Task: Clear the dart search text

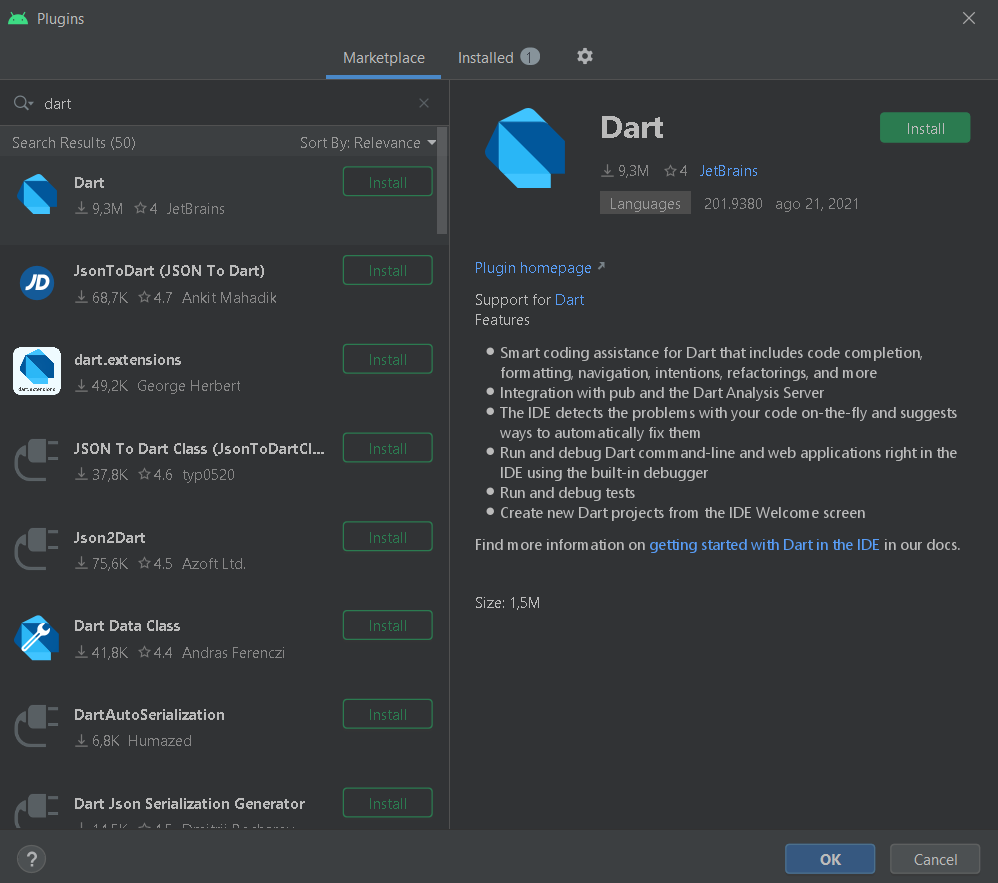Action: 424,103
